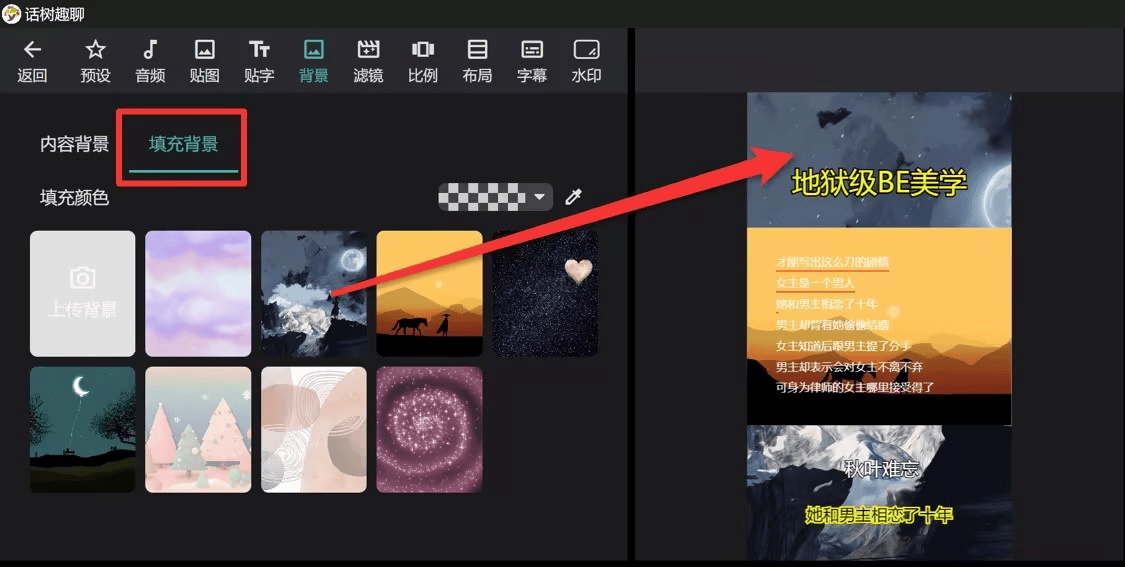Choose the purple cloud background thumbnail
Viewport: 1125px width, 567px height.
[198, 294]
